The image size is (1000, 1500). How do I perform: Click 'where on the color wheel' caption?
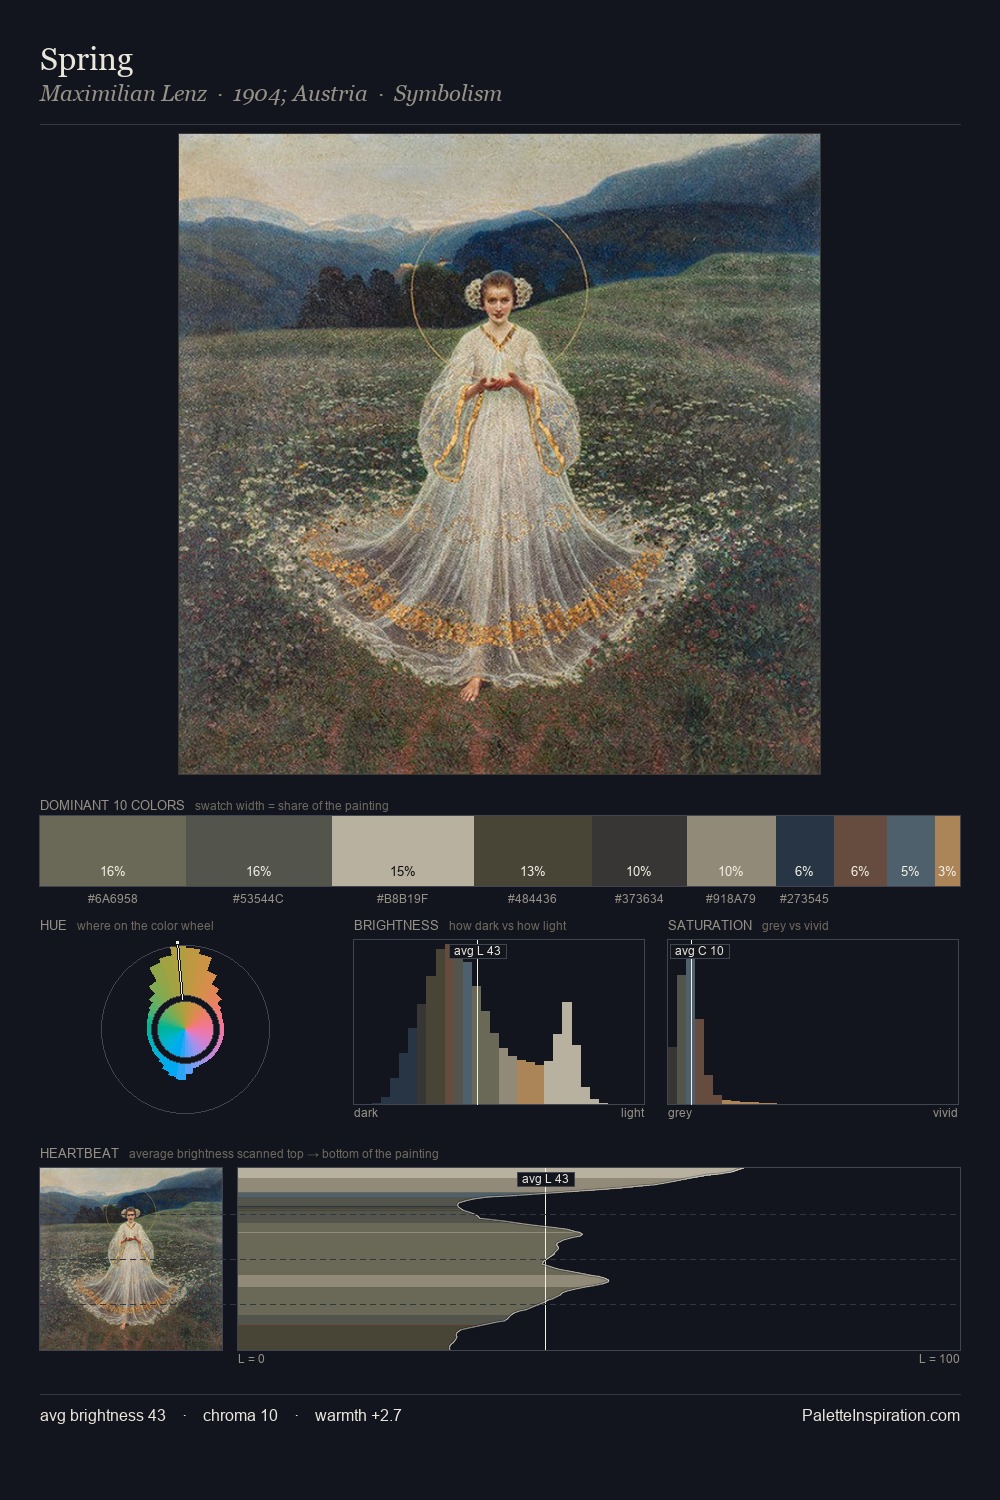pyautogui.click(x=145, y=926)
